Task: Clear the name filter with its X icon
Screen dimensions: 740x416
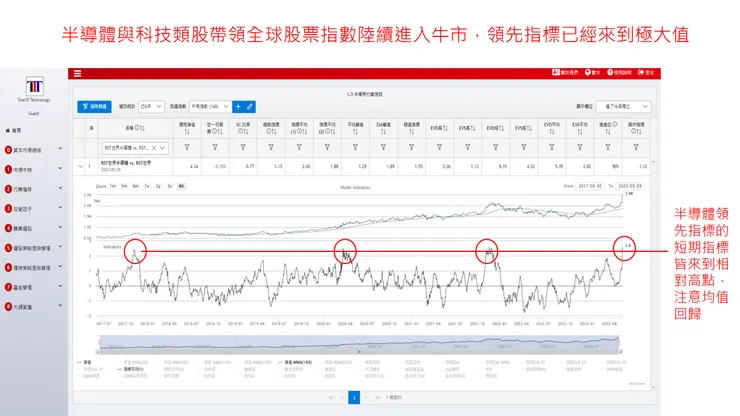Action: [154, 148]
